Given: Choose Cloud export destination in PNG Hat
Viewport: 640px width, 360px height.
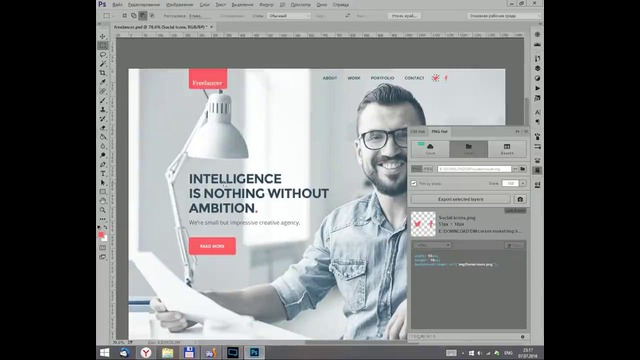Looking at the screenshot, I should [x=430, y=149].
